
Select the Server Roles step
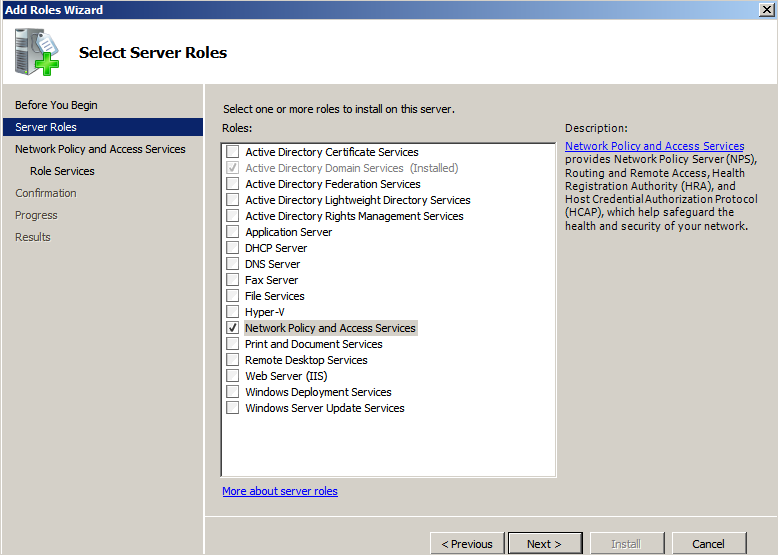[x=103, y=127]
